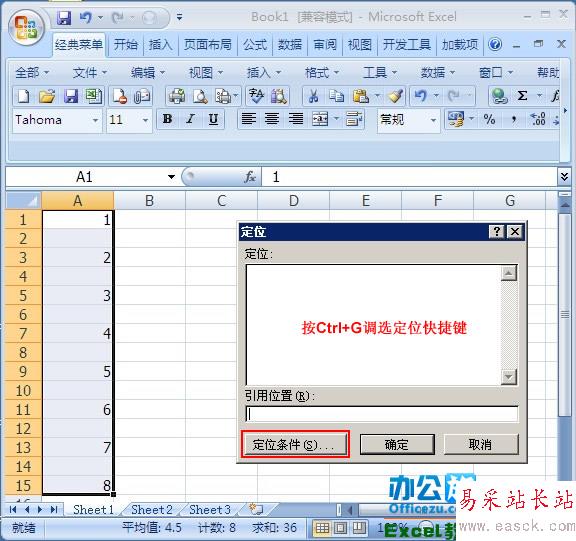Open the 编辑 menu
The width and height of the screenshot is (576, 541).
(x=148, y=72)
